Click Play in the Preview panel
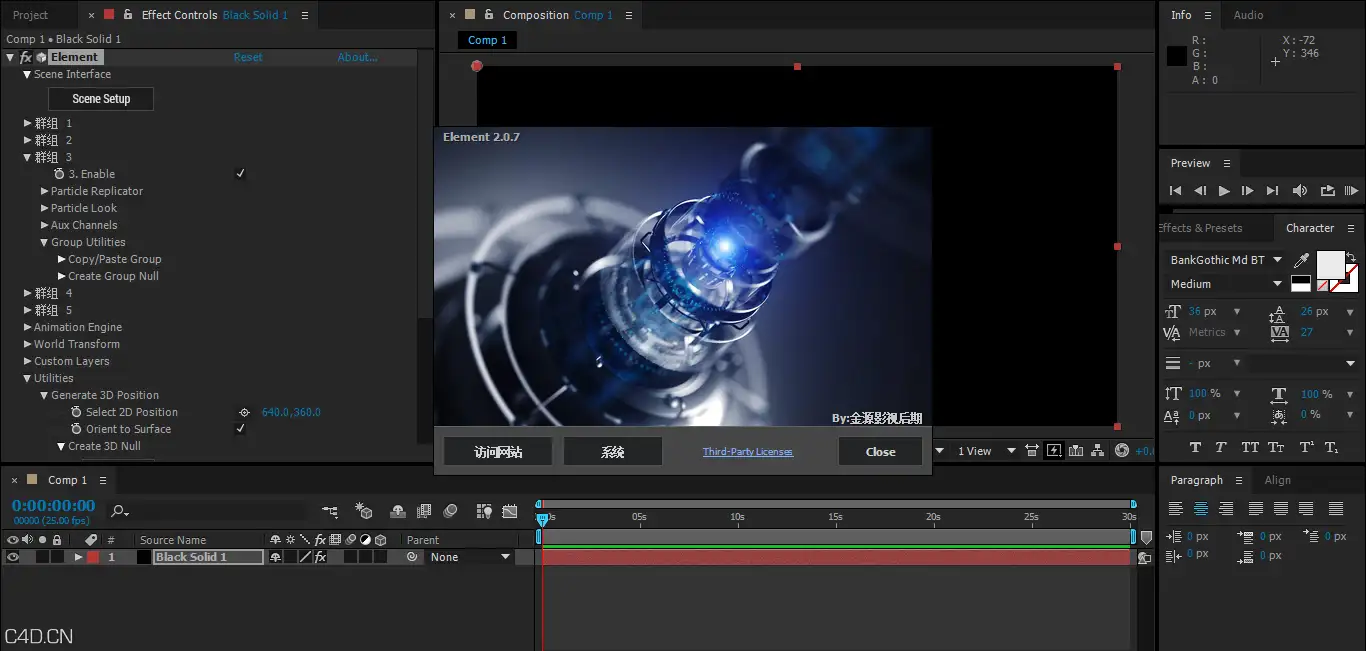The image size is (1366, 651). click(x=1223, y=191)
